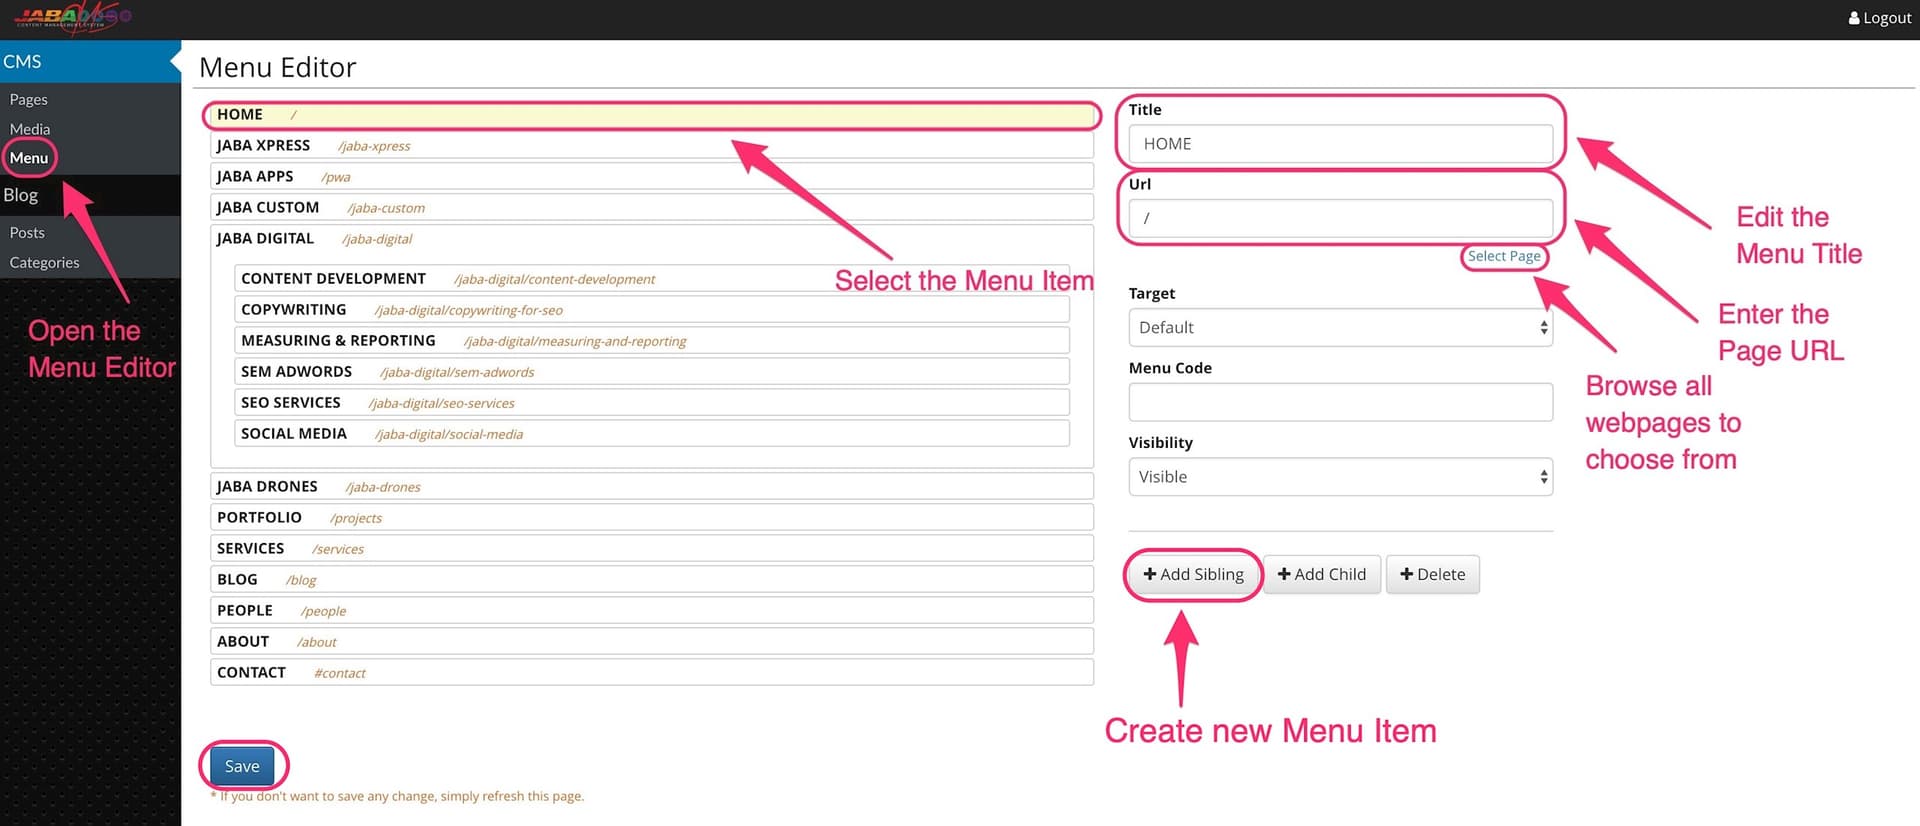The width and height of the screenshot is (1920, 826).
Task: Click the Save button
Action: [x=242, y=766]
